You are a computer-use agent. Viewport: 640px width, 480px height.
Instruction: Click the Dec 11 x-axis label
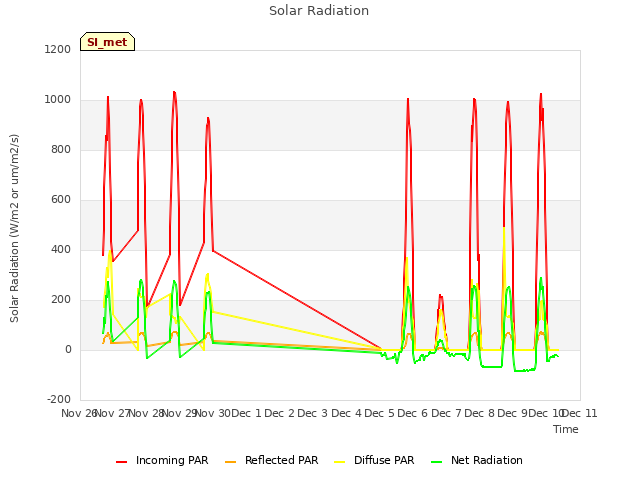tap(580, 413)
